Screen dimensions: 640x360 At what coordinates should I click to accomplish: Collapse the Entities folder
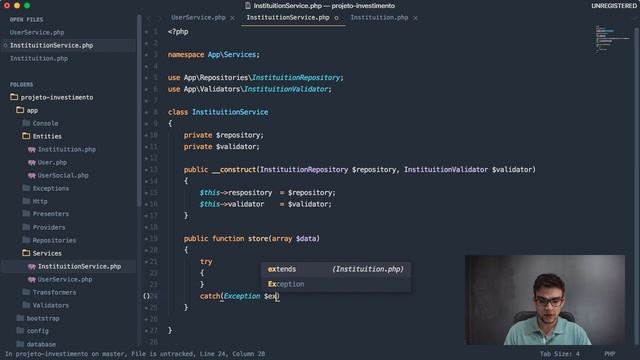(x=27, y=136)
